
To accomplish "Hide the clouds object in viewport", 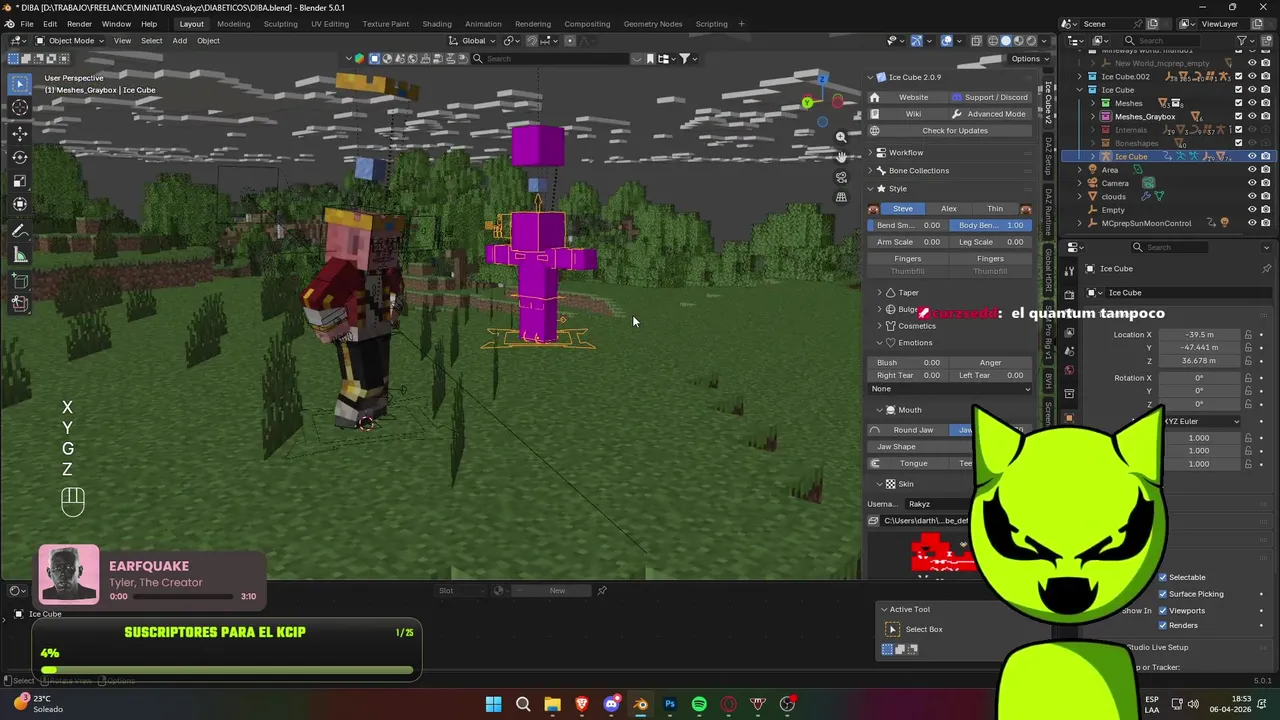I will coord(1252,196).
